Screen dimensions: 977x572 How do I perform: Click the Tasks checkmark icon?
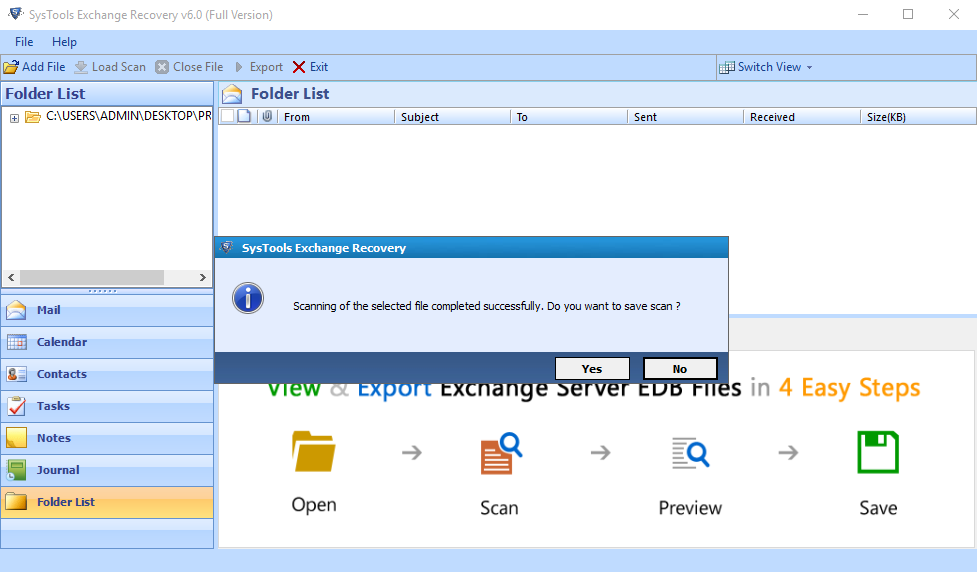click(16, 406)
